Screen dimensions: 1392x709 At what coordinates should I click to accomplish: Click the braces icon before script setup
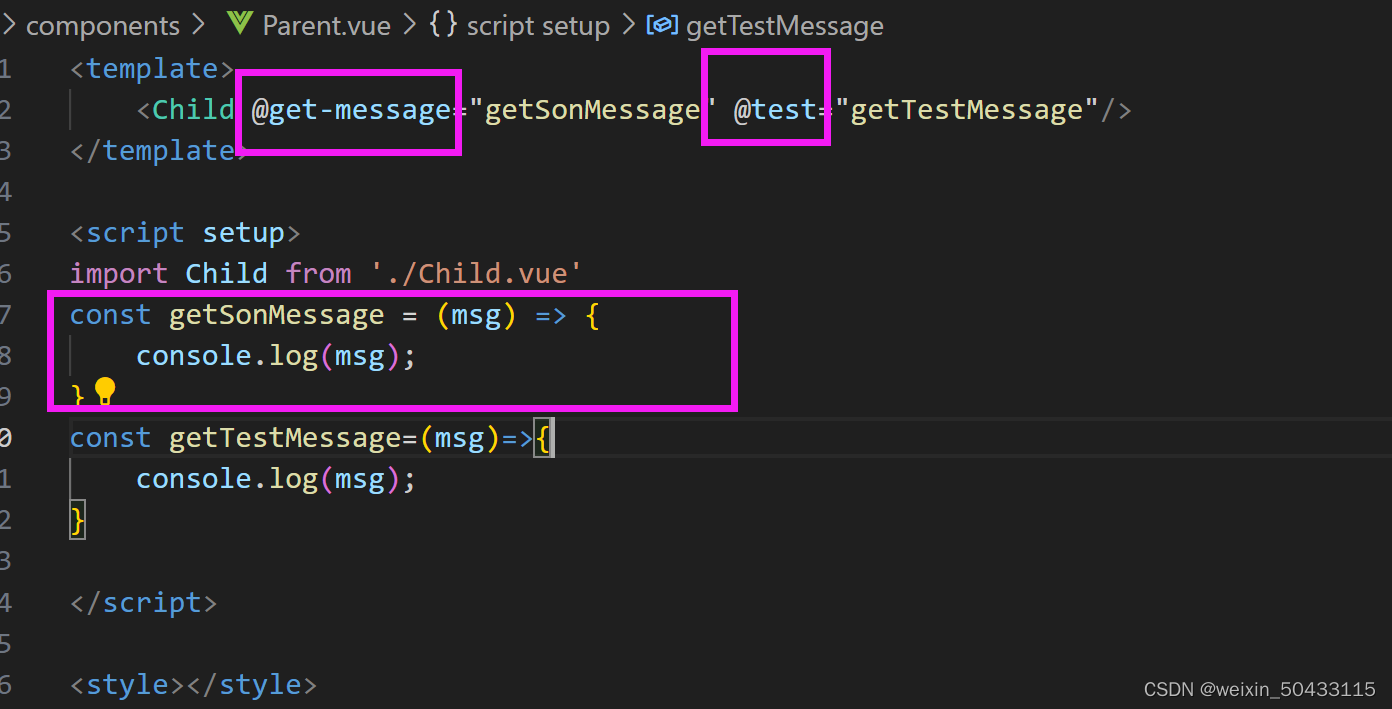click(x=442, y=24)
